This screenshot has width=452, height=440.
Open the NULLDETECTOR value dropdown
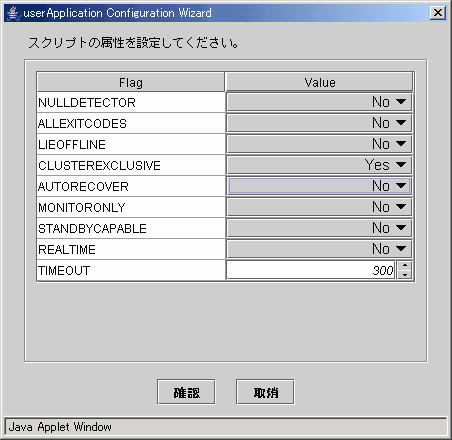tap(319, 102)
